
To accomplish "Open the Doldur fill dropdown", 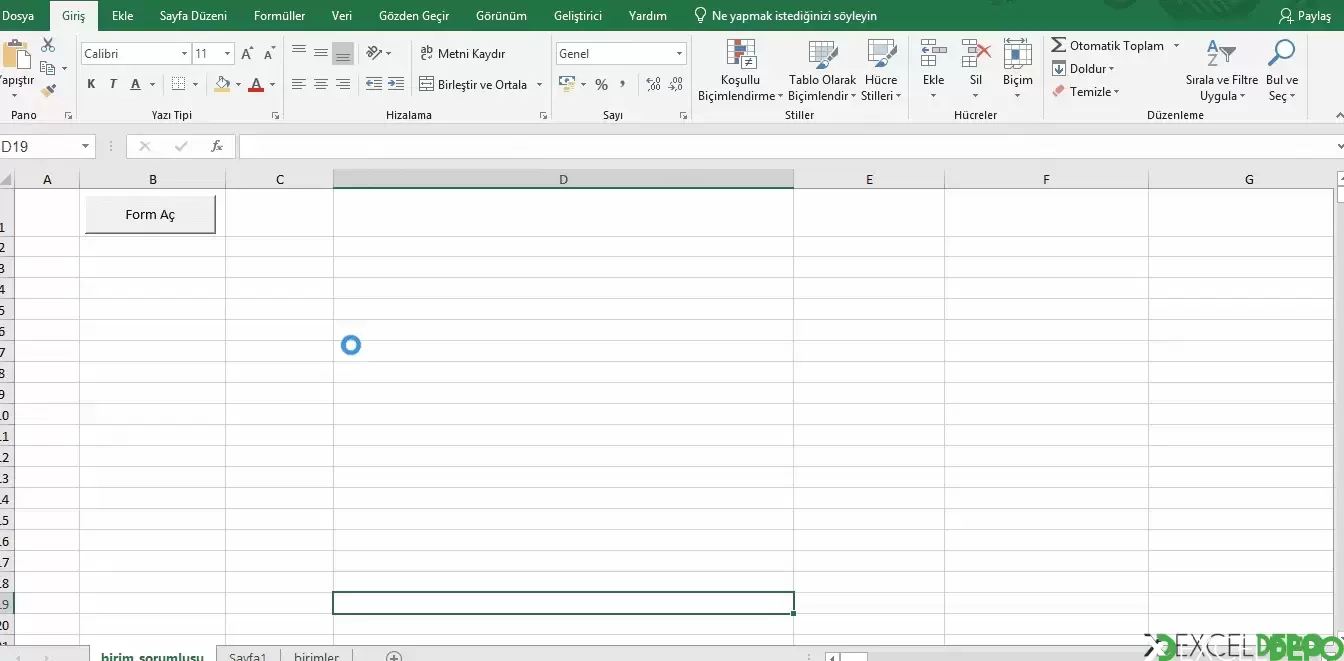I will [x=1083, y=69].
